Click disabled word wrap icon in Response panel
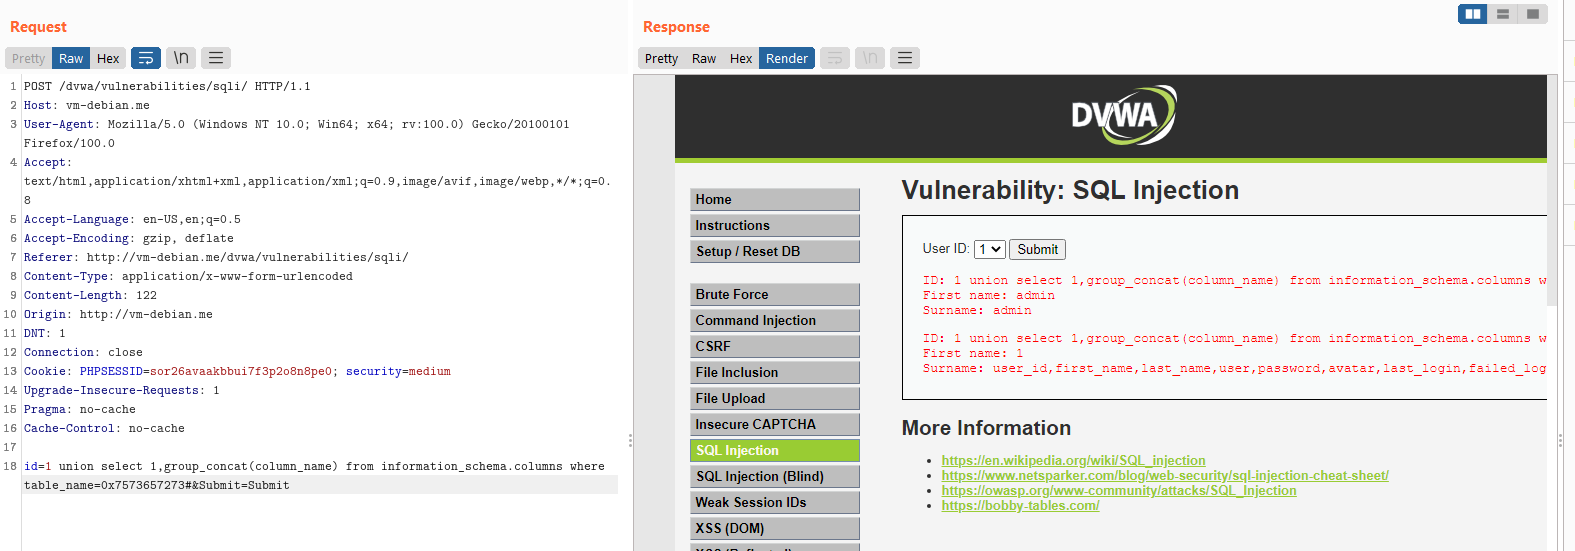The width and height of the screenshot is (1575, 551). tap(835, 58)
